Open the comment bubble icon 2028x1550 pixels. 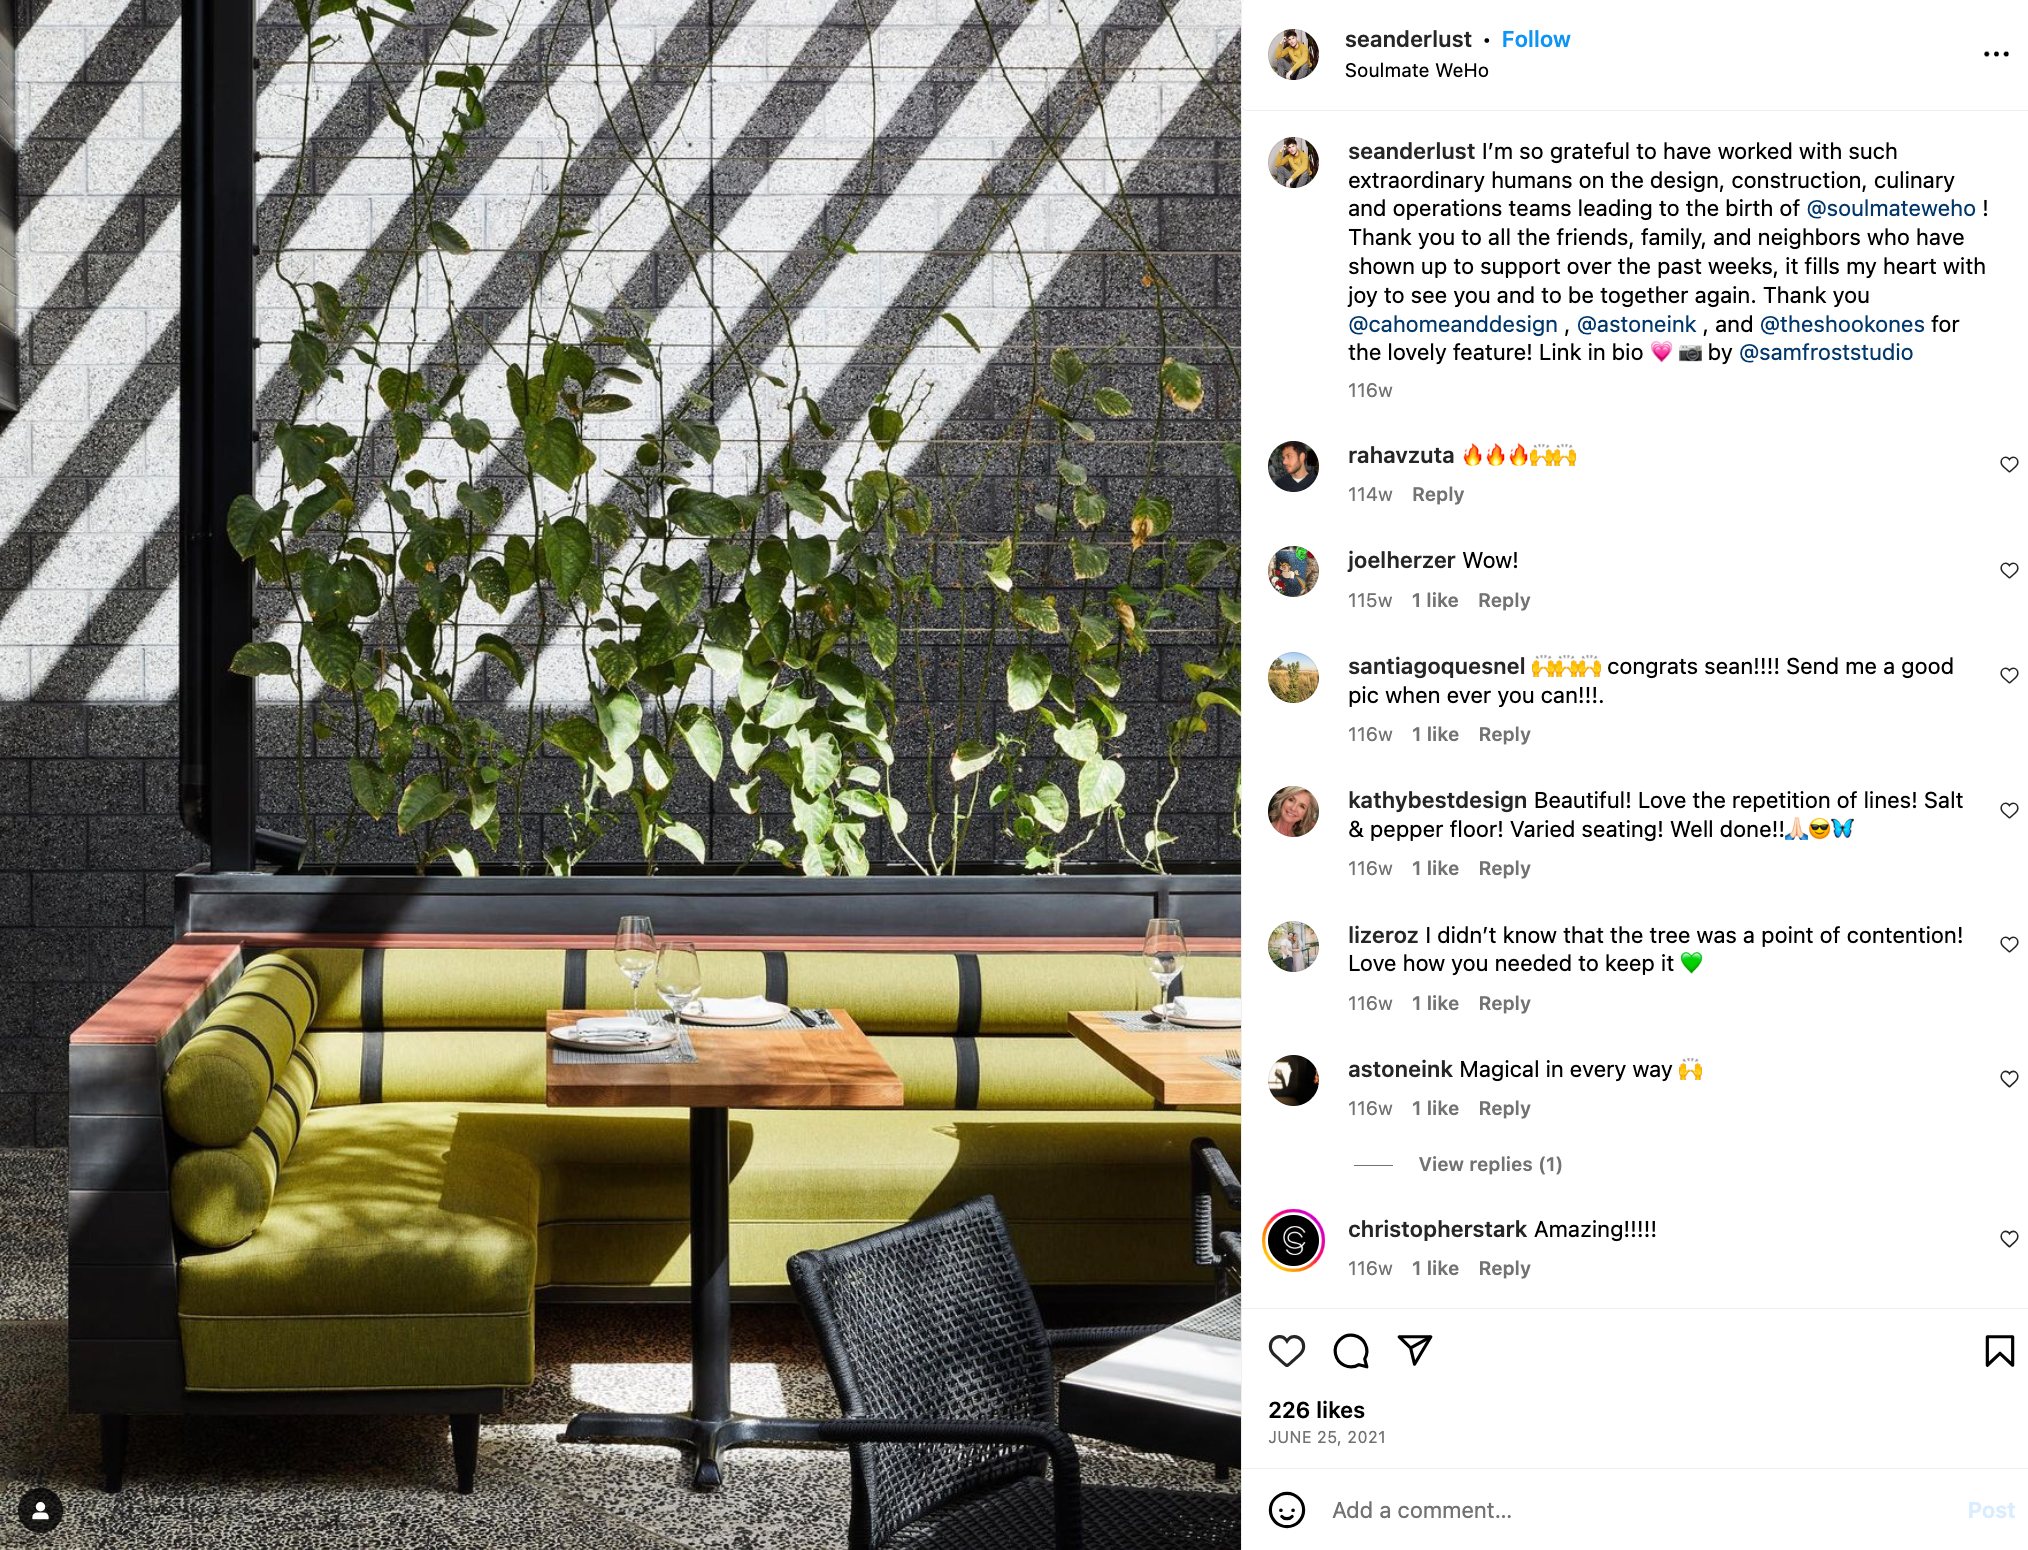click(1351, 1351)
